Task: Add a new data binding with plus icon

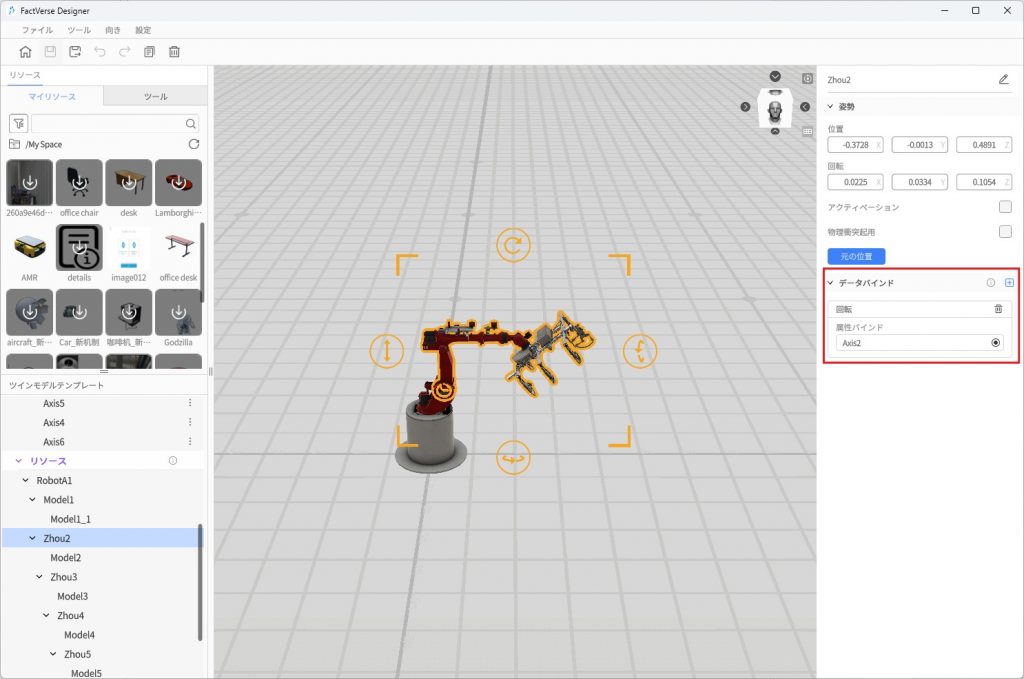Action: [1008, 283]
